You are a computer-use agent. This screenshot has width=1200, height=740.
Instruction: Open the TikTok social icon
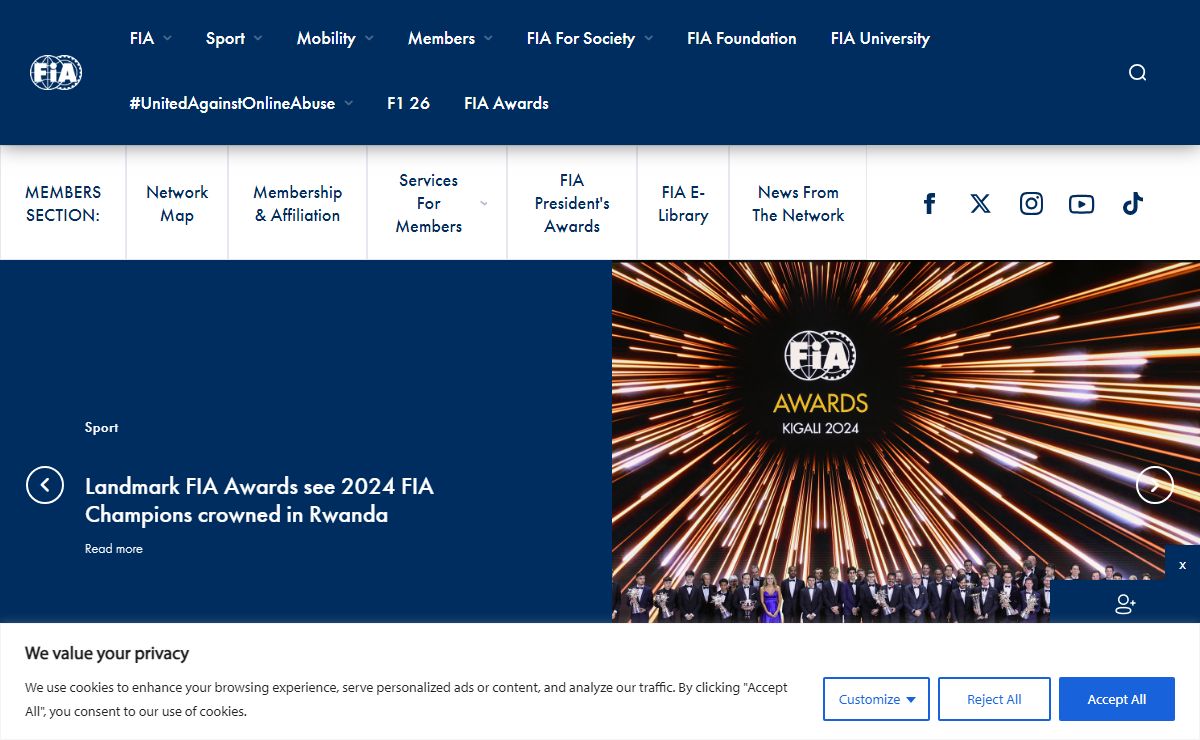click(1132, 204)
